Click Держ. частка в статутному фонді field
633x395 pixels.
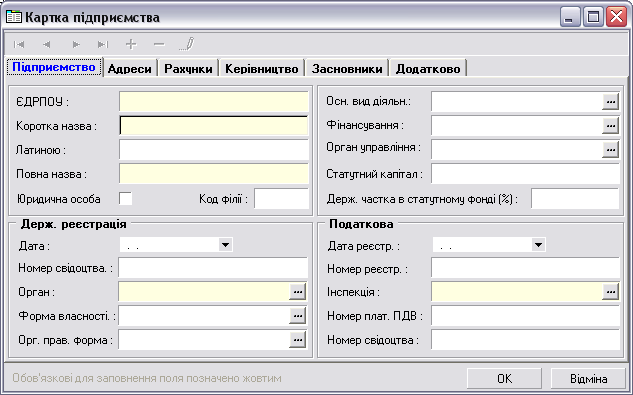pyautogui.click(x=575, y=199)
